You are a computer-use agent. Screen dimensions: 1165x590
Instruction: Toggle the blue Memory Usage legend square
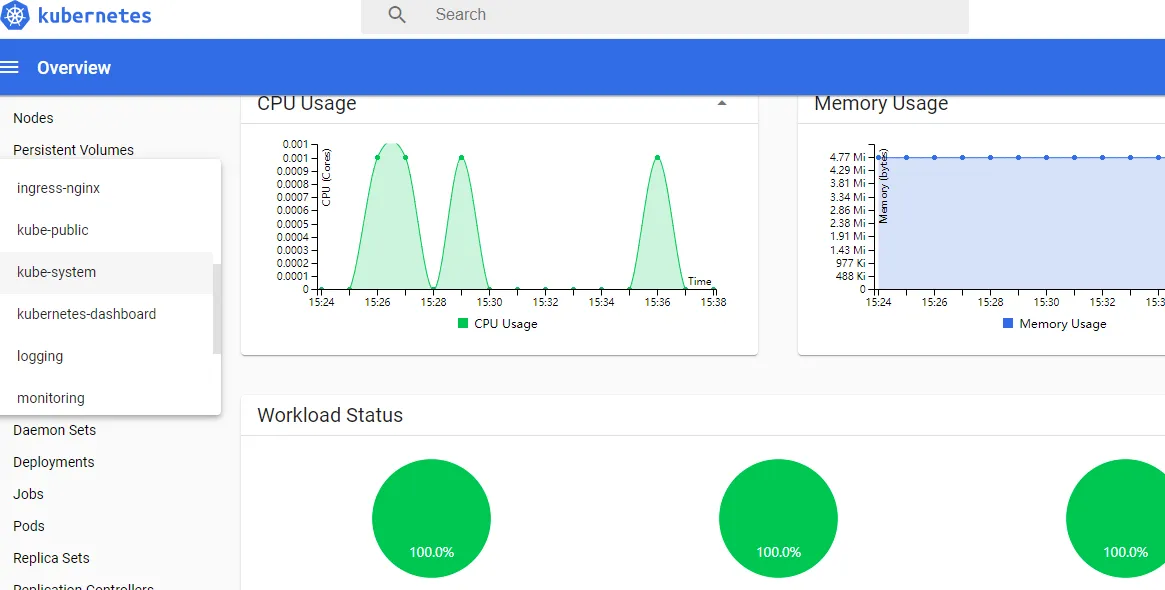tap(1007, 323)
